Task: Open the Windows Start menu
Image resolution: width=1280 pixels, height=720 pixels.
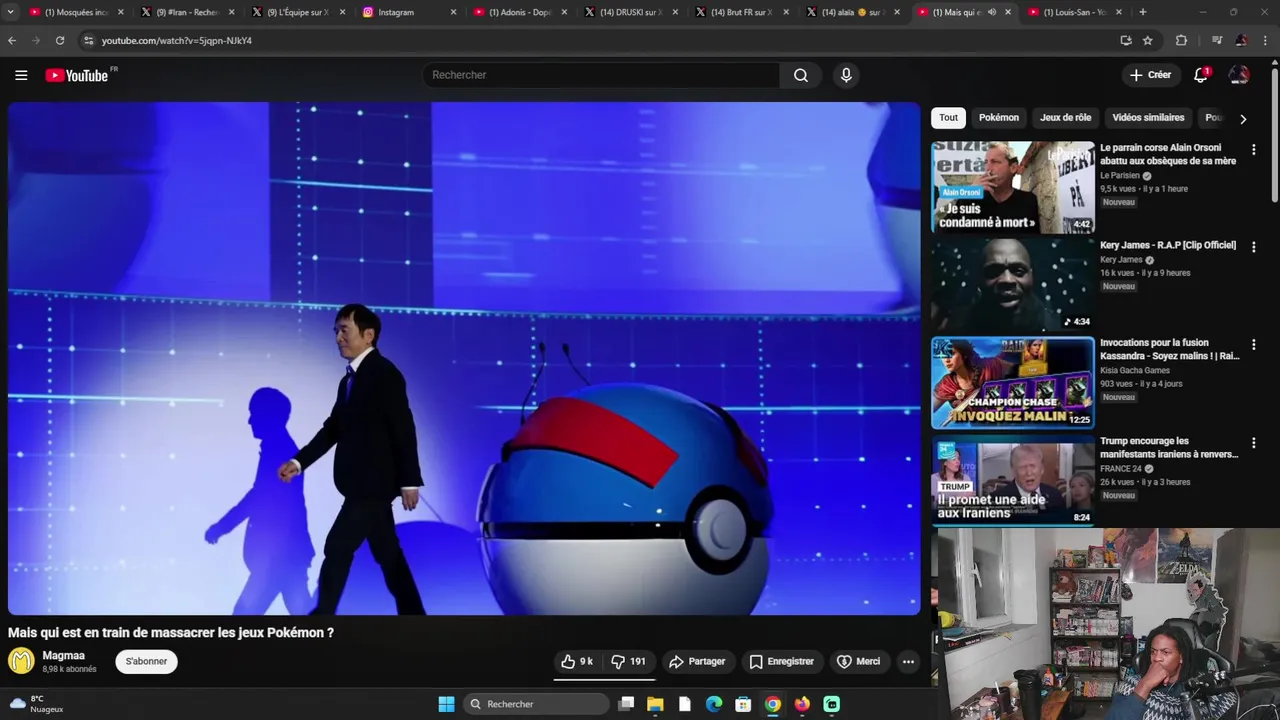Action: tap(446, 704)
